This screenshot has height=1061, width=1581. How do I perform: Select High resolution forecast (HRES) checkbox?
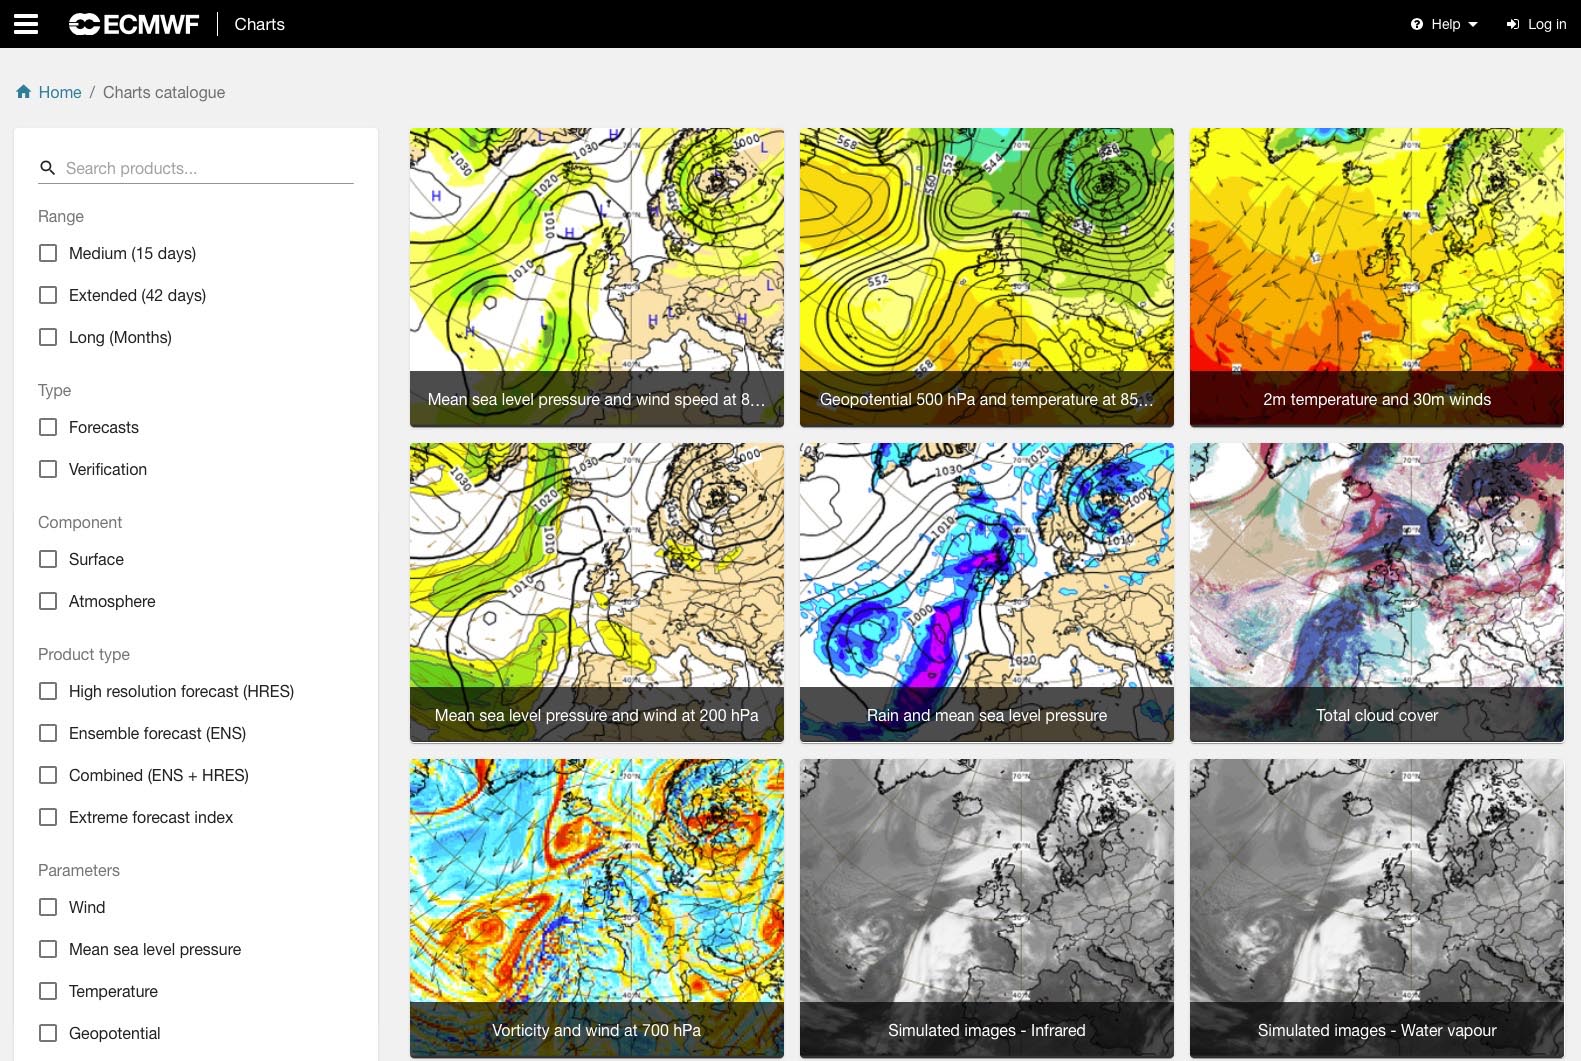point(48,691)
